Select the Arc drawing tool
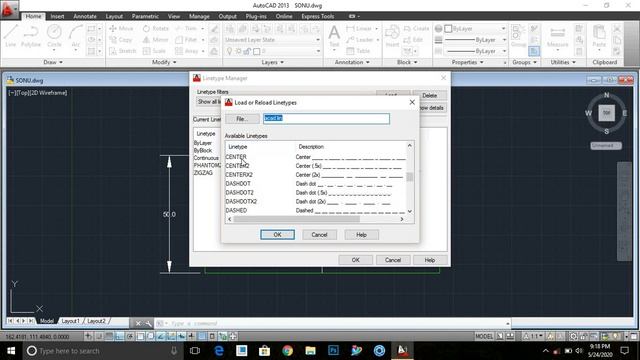640x360 pixels. pyautogui.click(x=76, y=36)
